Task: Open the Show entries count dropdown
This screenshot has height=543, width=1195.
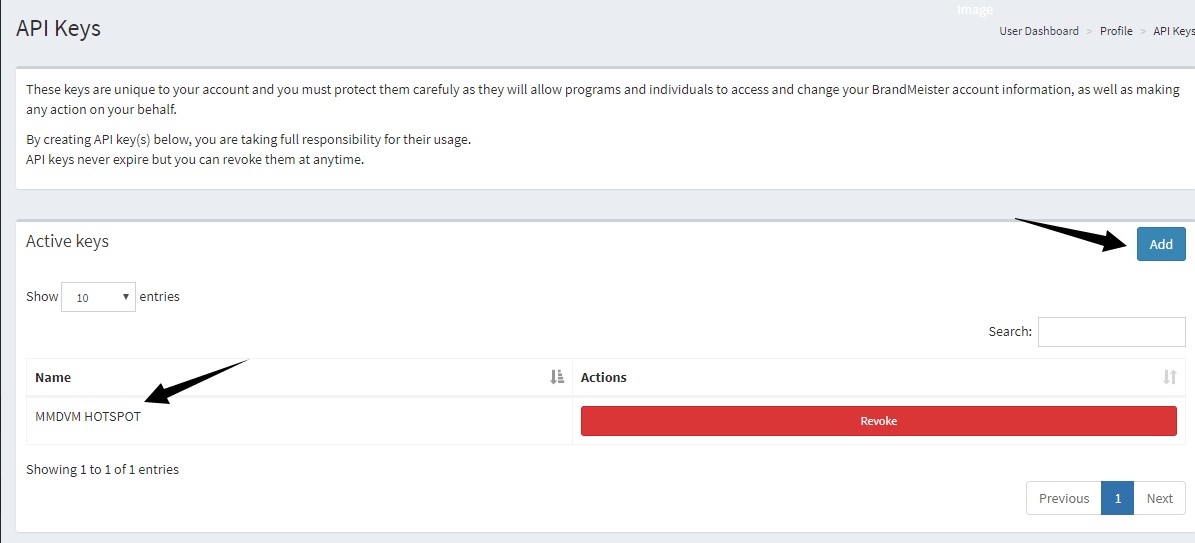Action: click(x=98, y=297)
